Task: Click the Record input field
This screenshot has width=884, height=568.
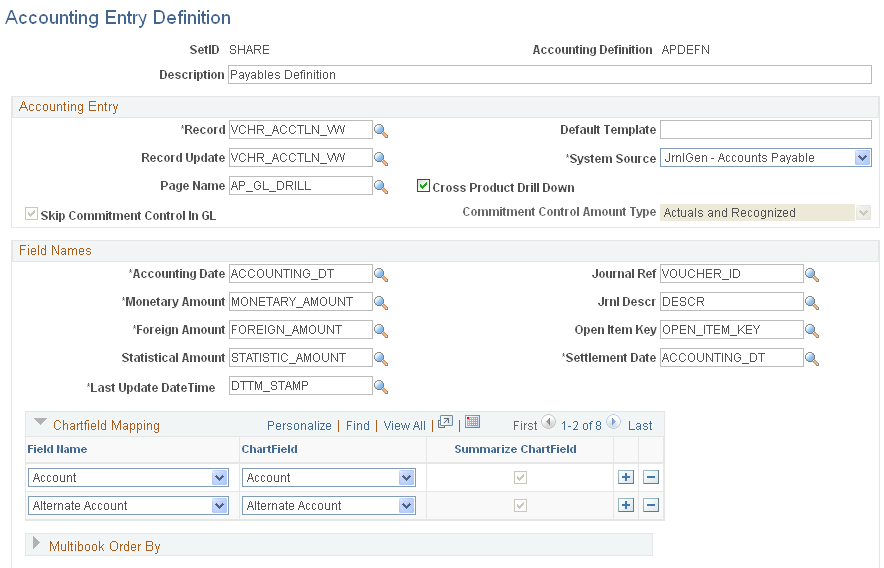Action: (300, 130)
